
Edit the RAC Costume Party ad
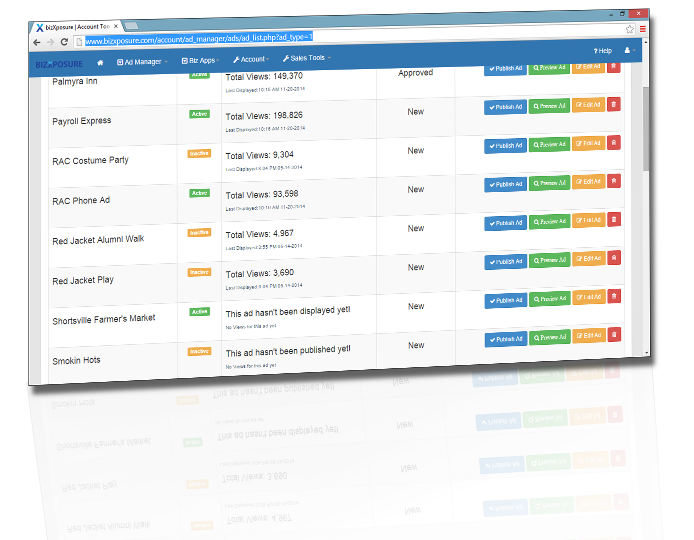coord(588,143)
